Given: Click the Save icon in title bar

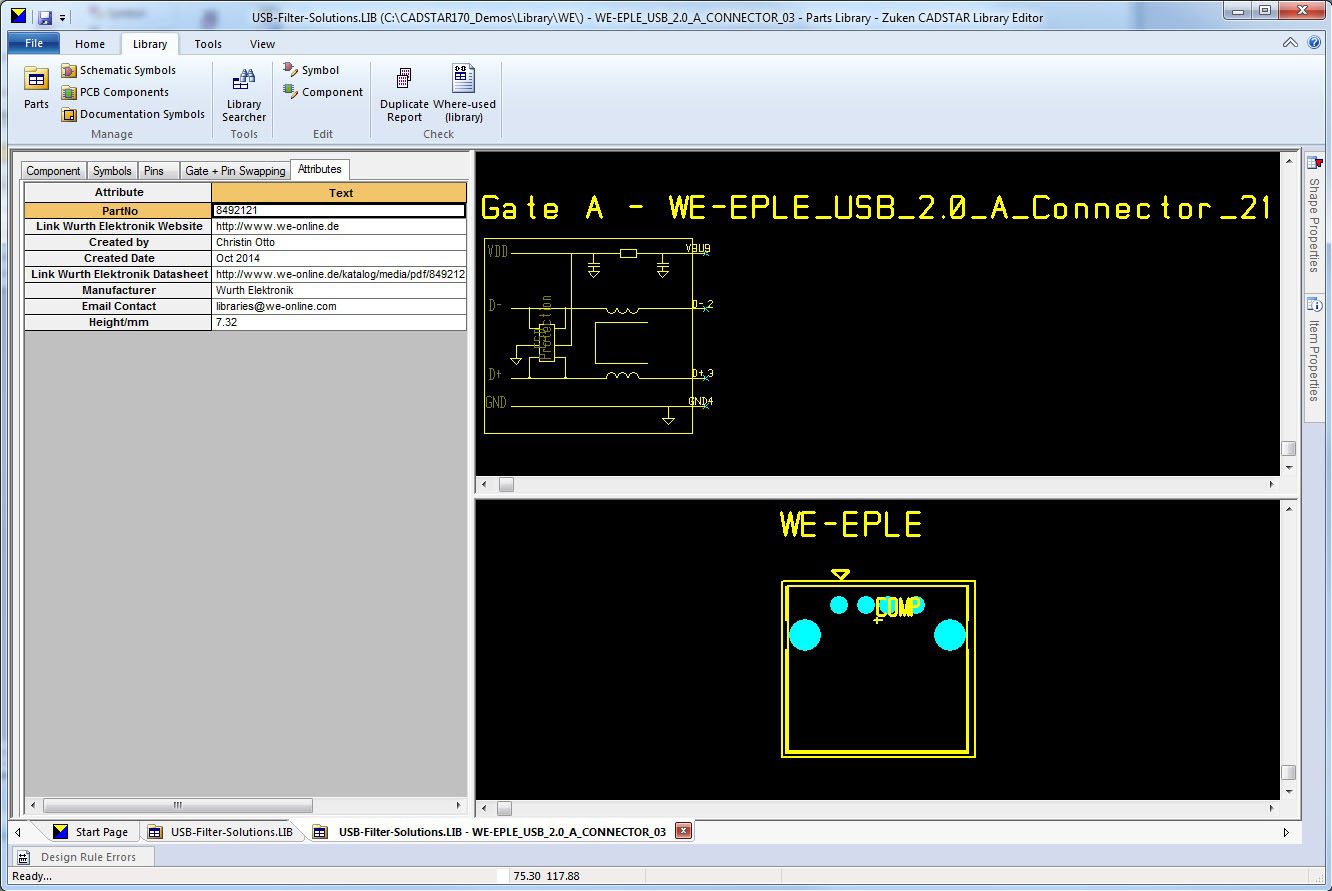Looking at the screenshot, I should [45, 17].
